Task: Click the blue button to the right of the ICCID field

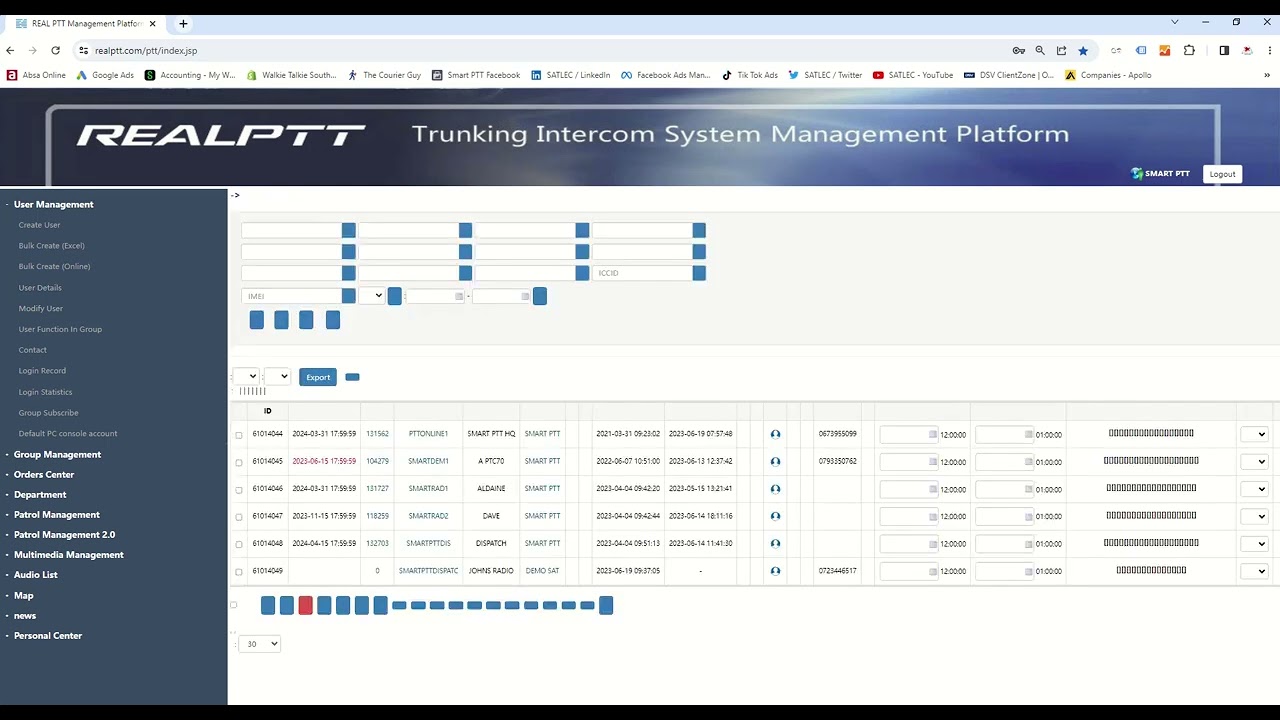Action: point(699,273)
